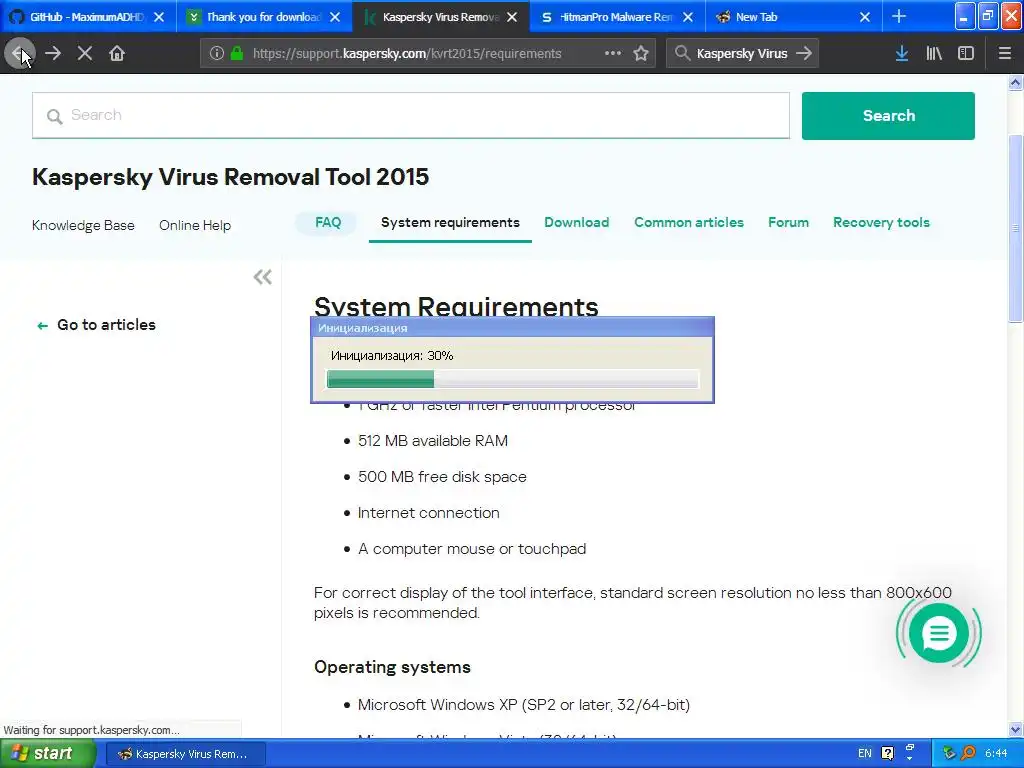This screenshot has width=1024, height=768.
Task: Click the help question mark tray icon
Action: point(888,753)
